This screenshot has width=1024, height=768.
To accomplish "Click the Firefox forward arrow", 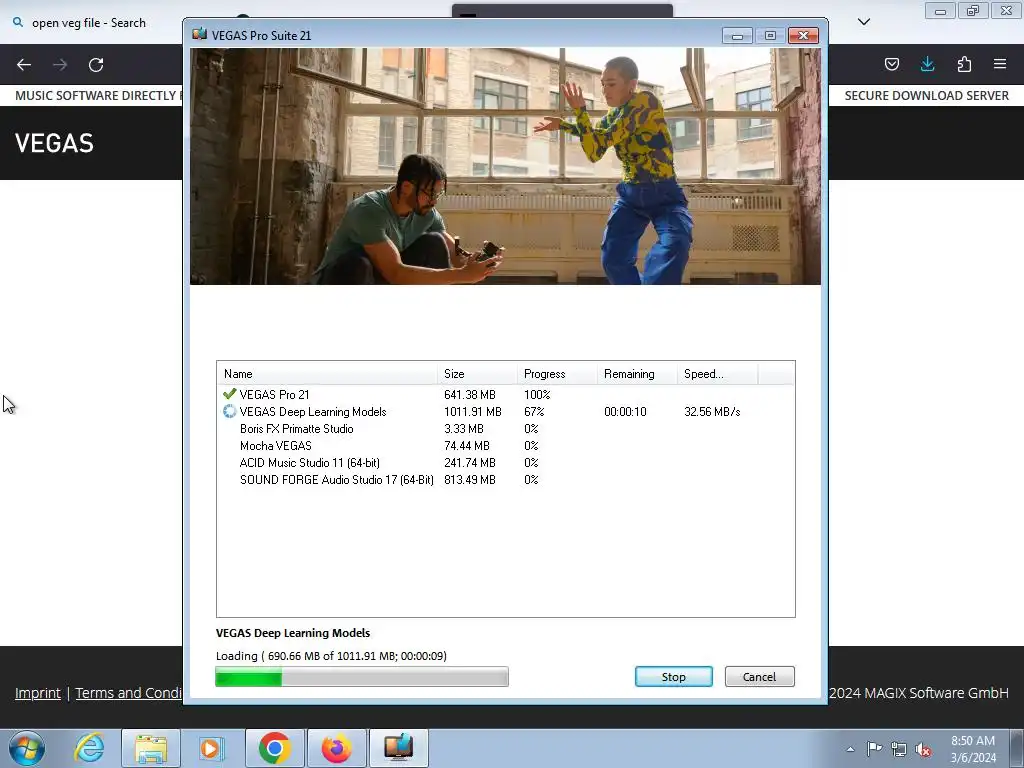I will [60, 65].
